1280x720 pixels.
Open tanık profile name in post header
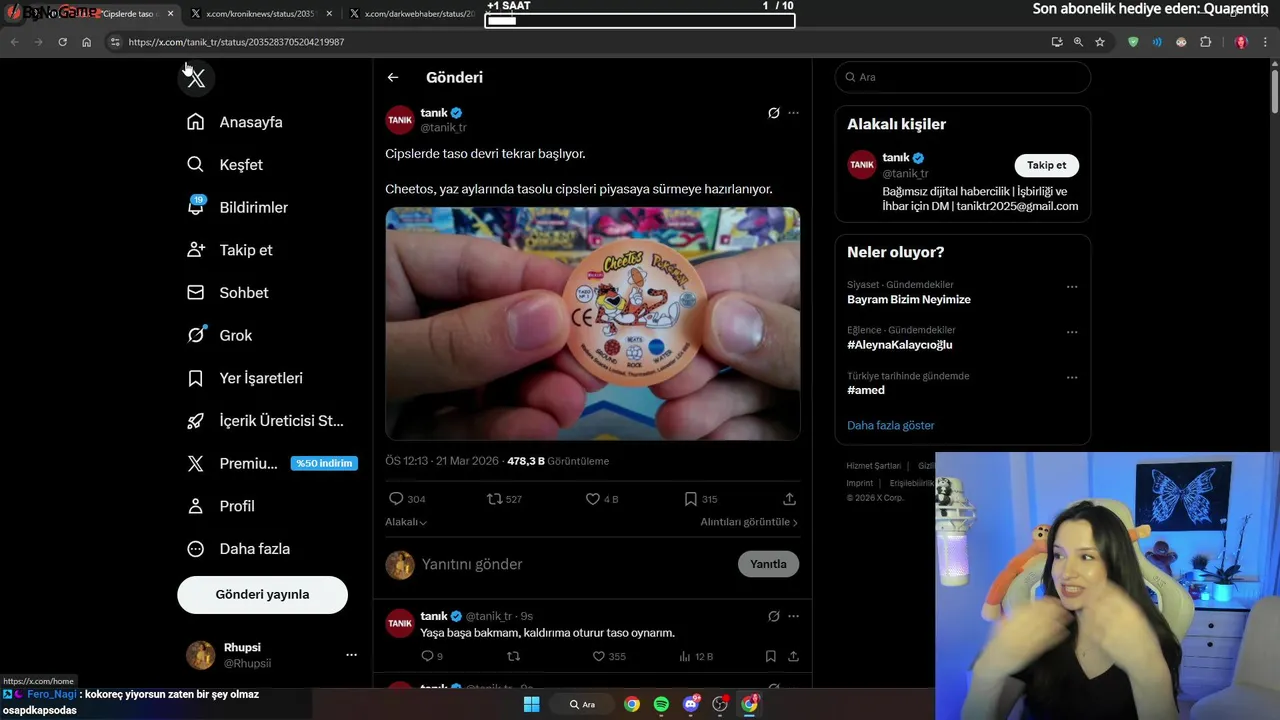[434, 113]
